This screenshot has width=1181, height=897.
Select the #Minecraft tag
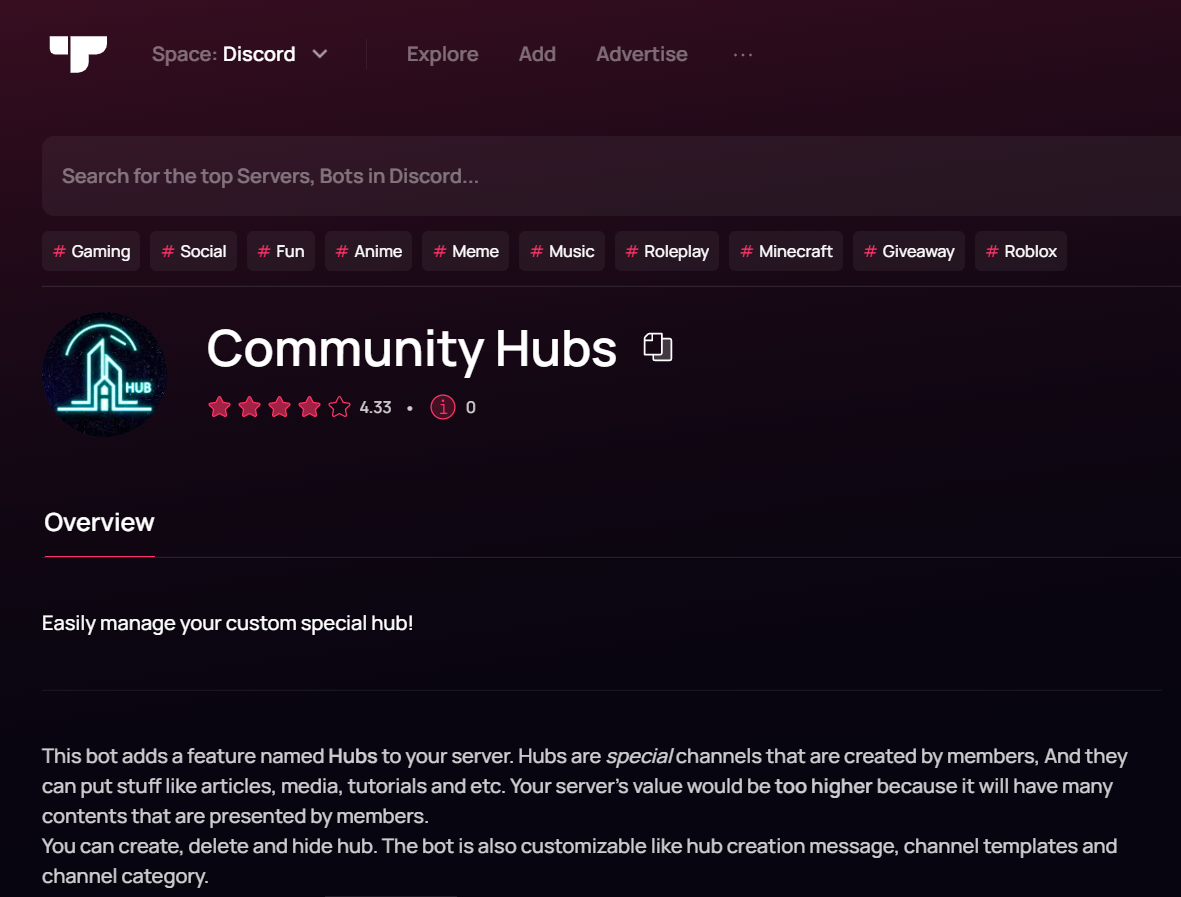pyautogui.click(x=786, y=251)
